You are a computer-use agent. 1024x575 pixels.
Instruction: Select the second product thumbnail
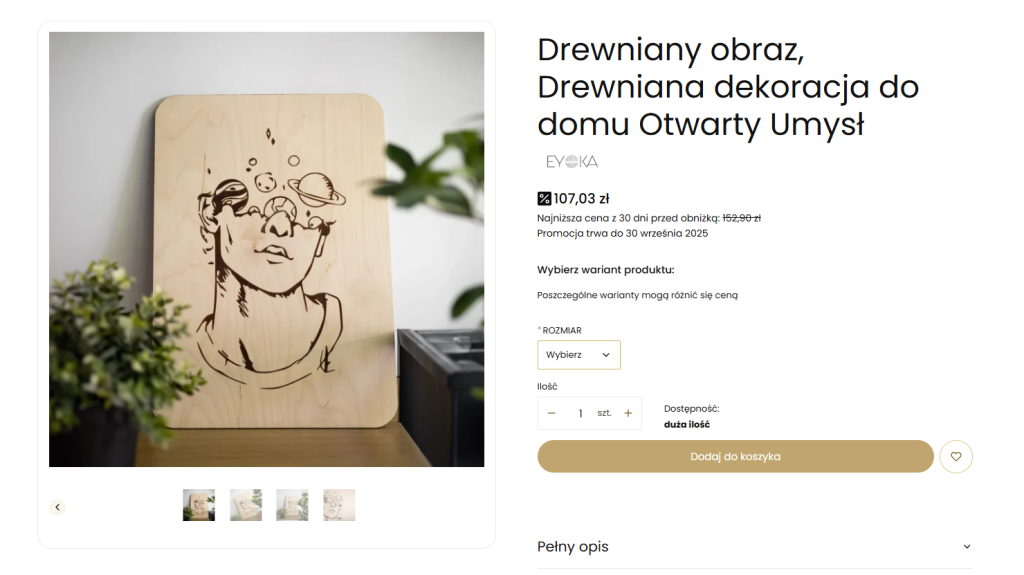click(246, 505)
